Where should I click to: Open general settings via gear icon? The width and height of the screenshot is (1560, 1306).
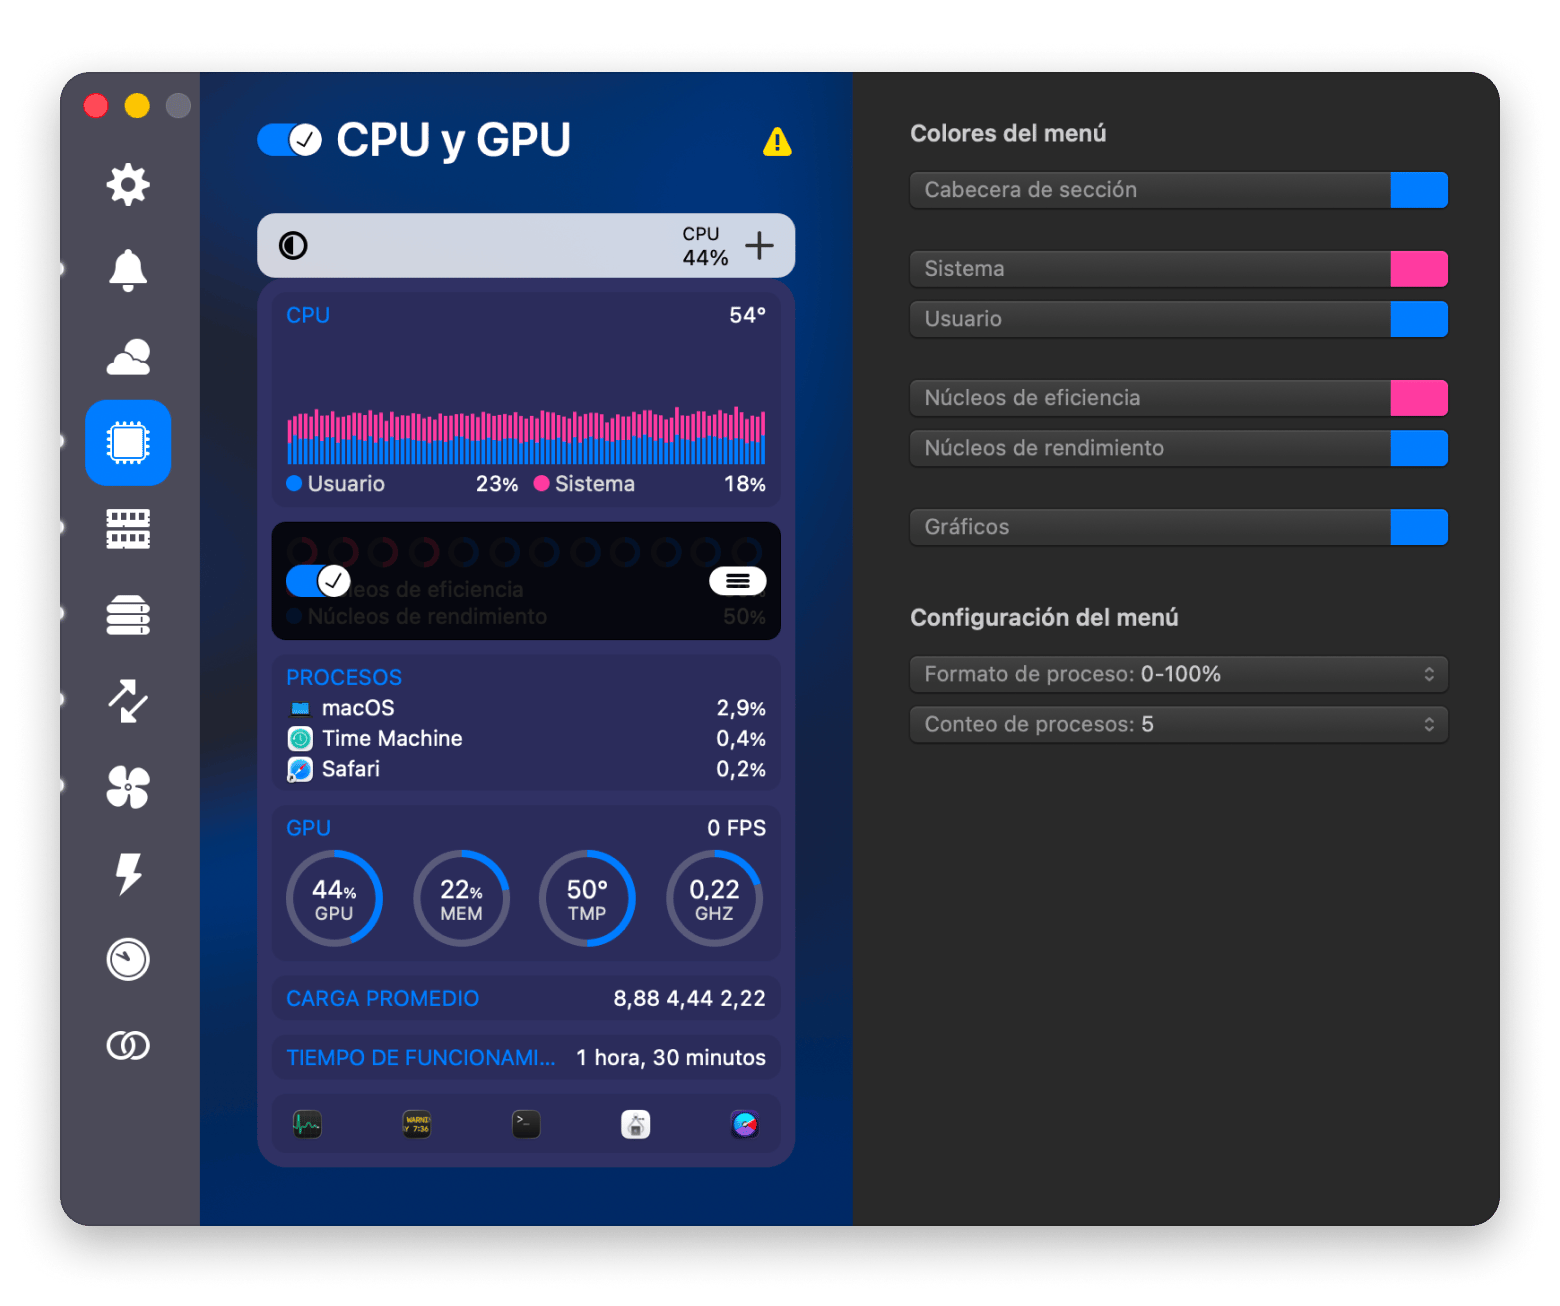tap(128, 185)
